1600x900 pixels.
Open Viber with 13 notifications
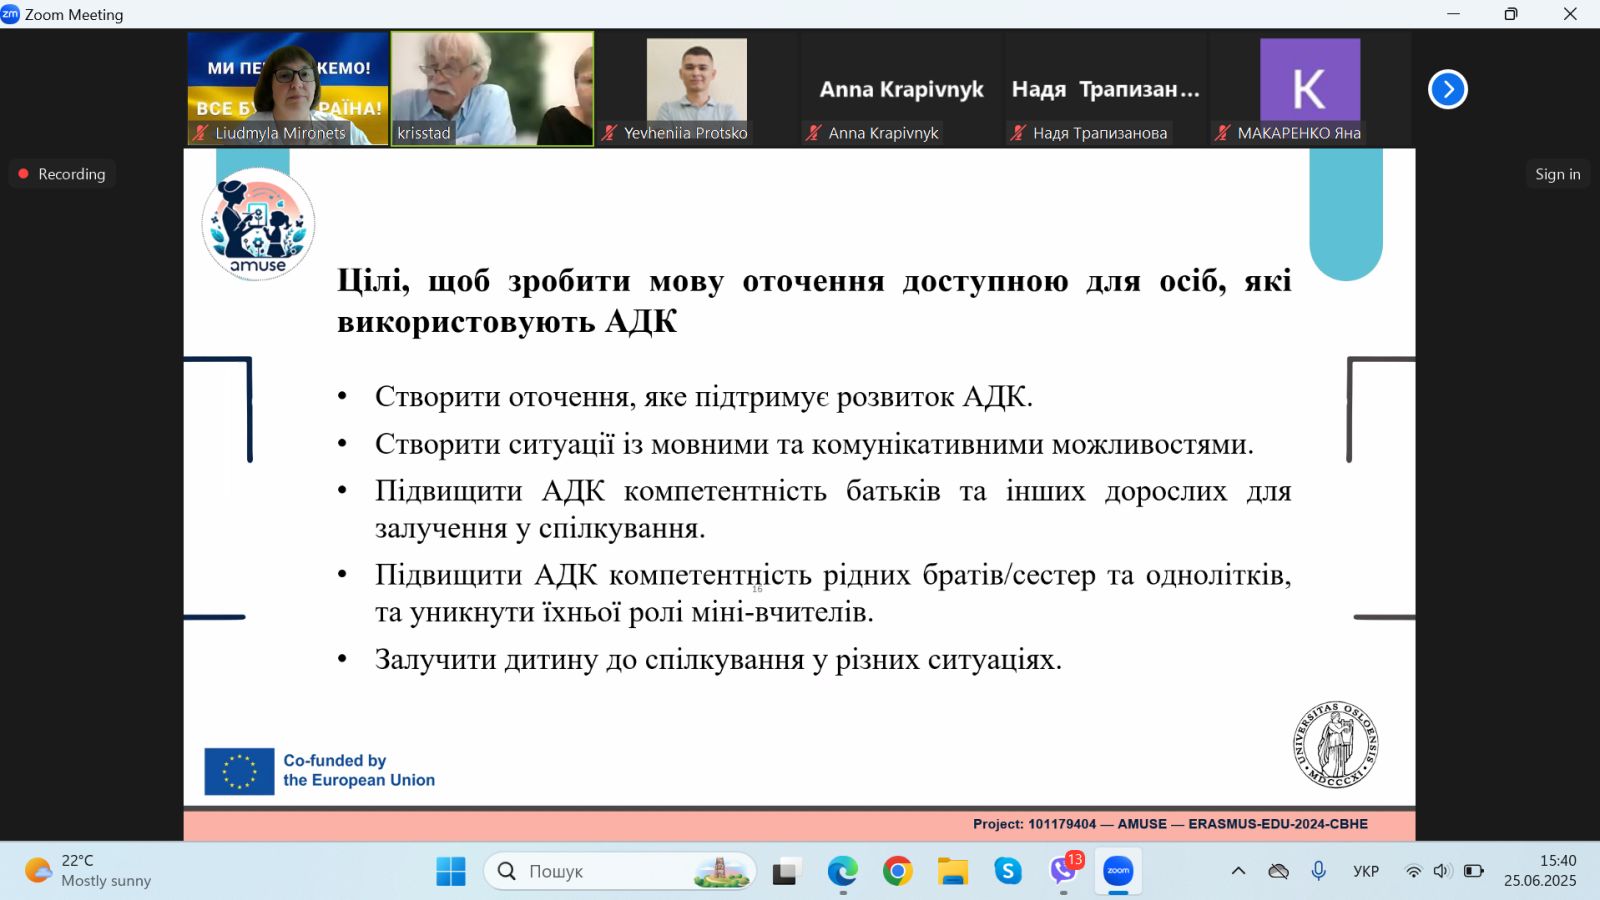coord(1064,870)
